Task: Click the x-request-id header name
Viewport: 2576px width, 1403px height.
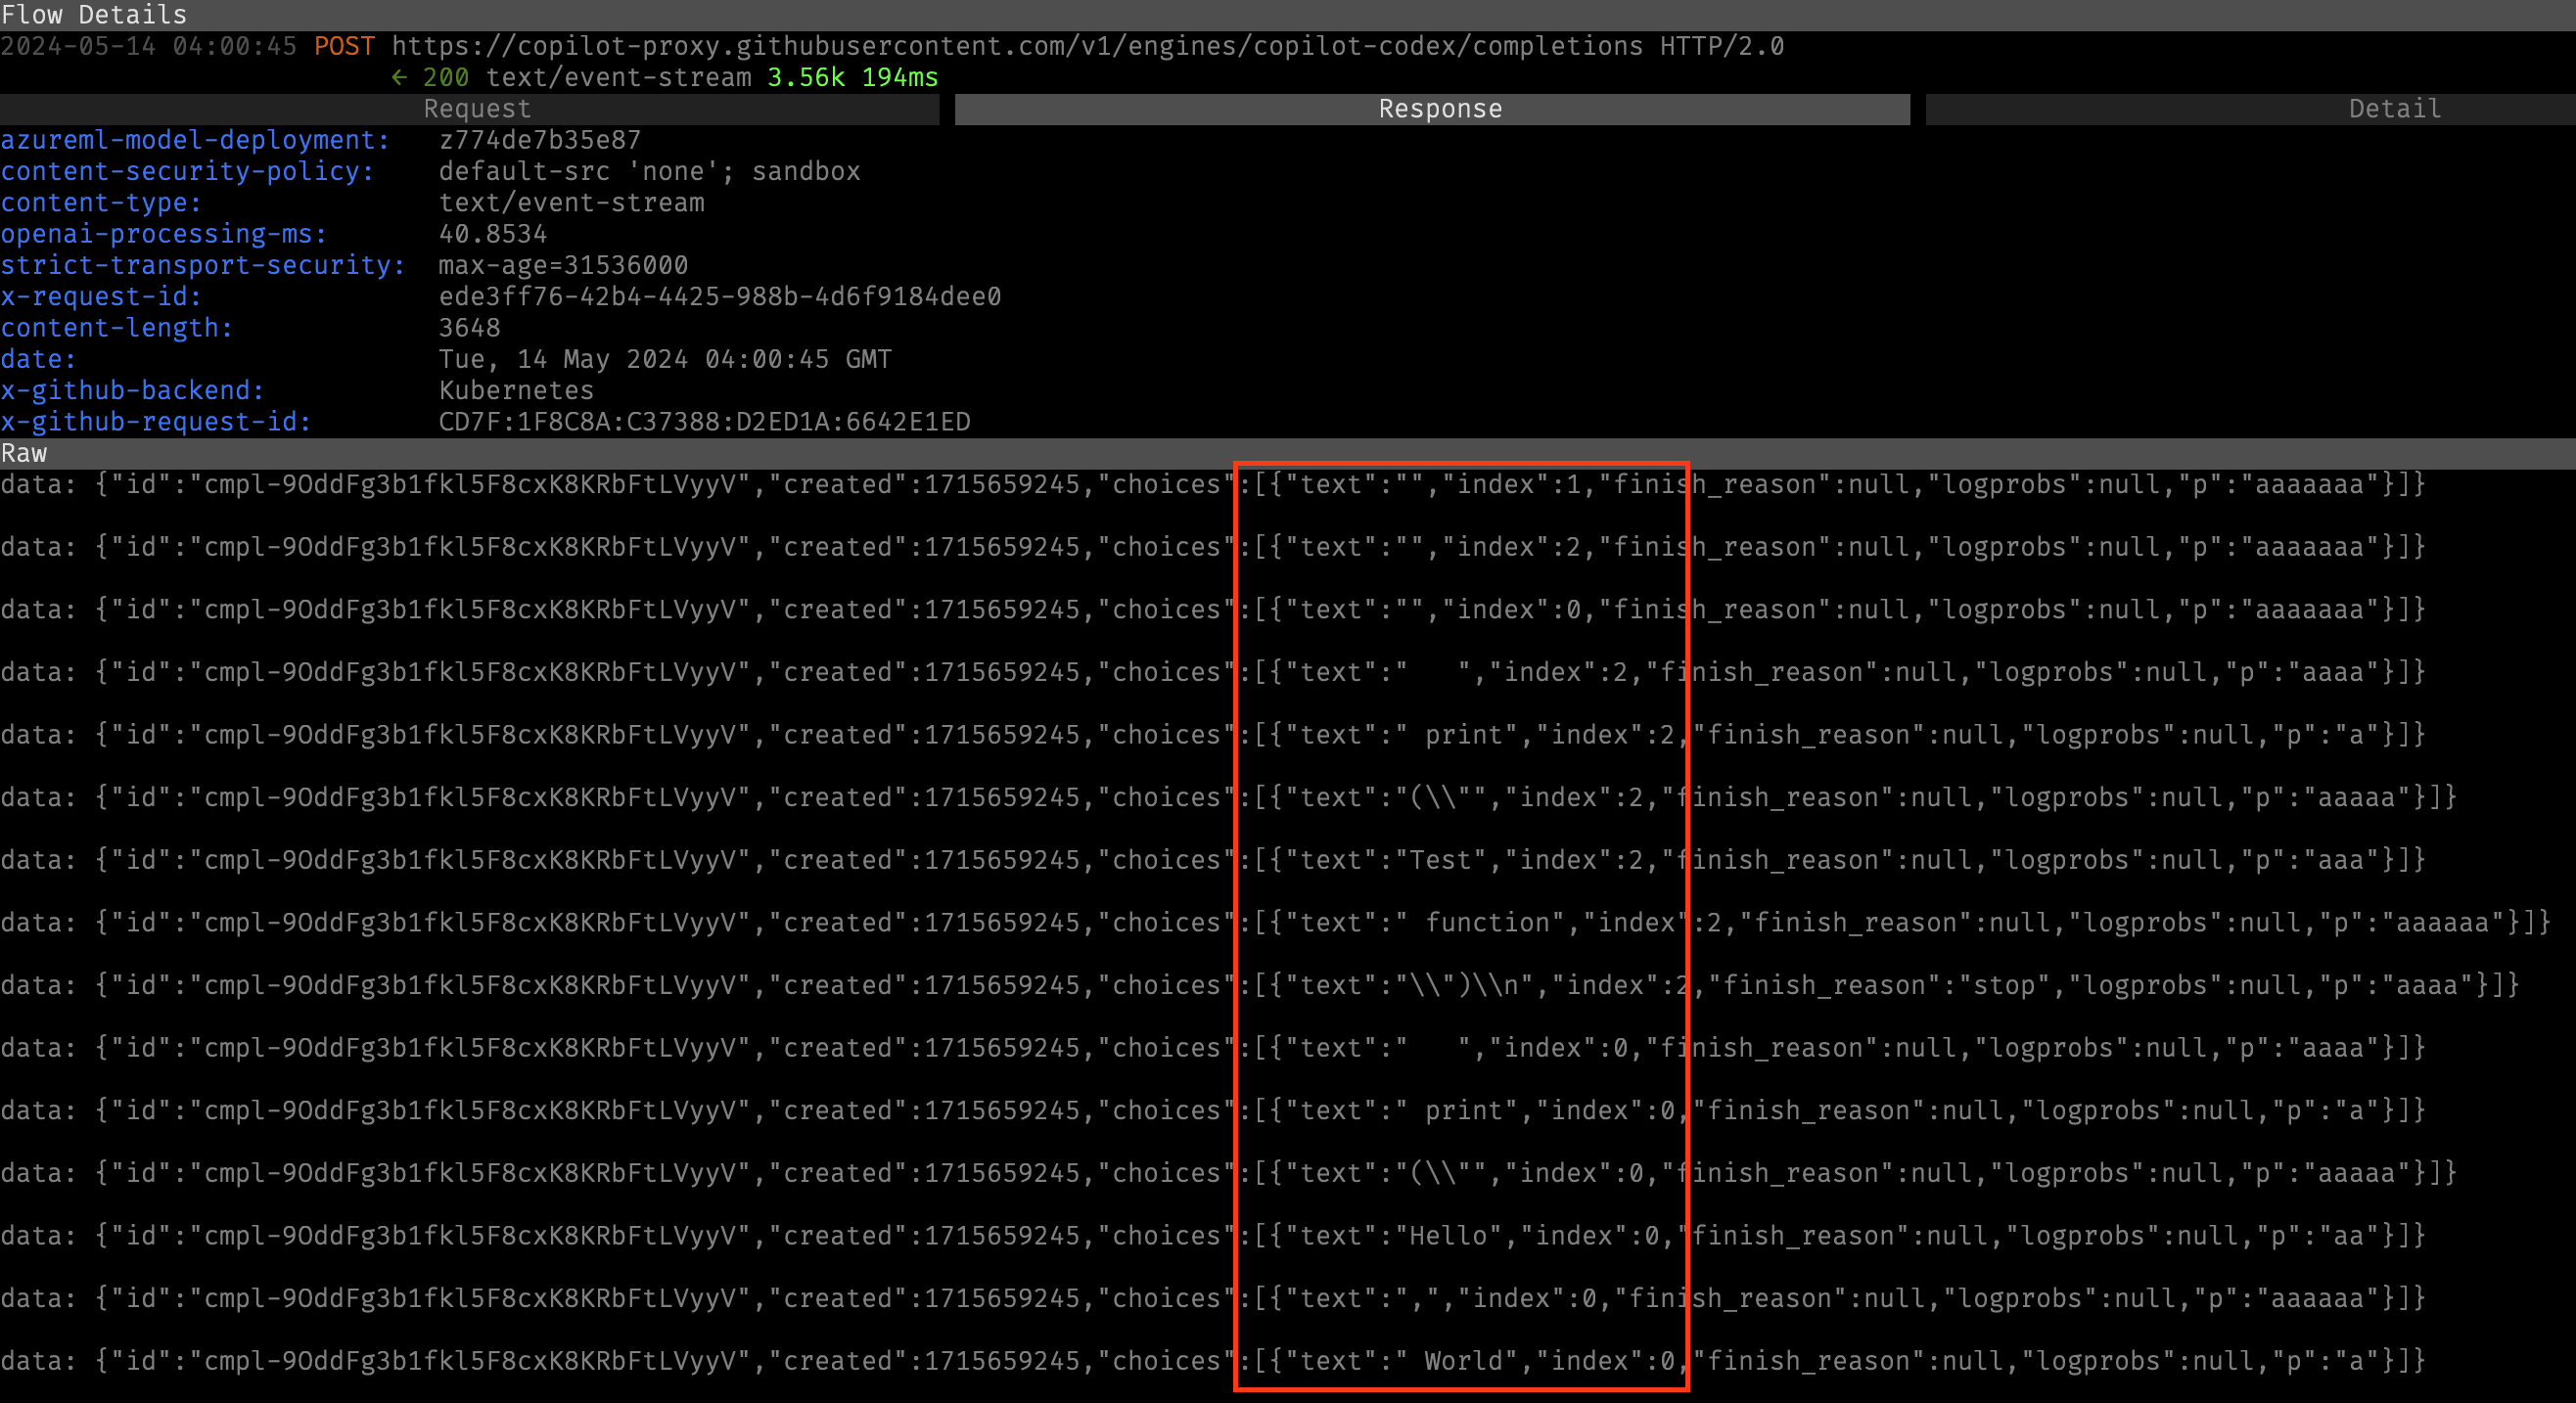Action: pos(101,297)
